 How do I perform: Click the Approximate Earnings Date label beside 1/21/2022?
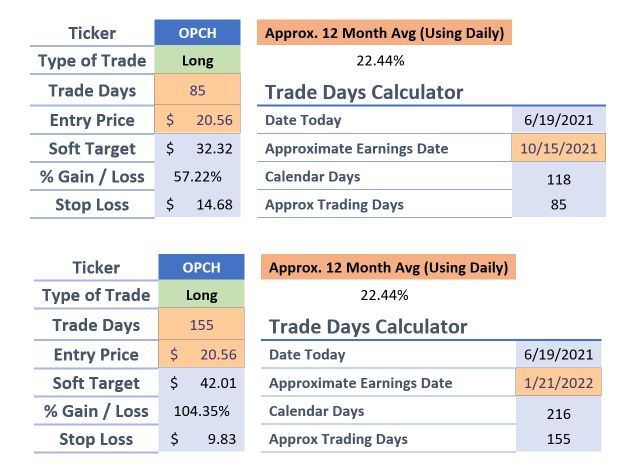pyautogui.click(x=361, y=383)
